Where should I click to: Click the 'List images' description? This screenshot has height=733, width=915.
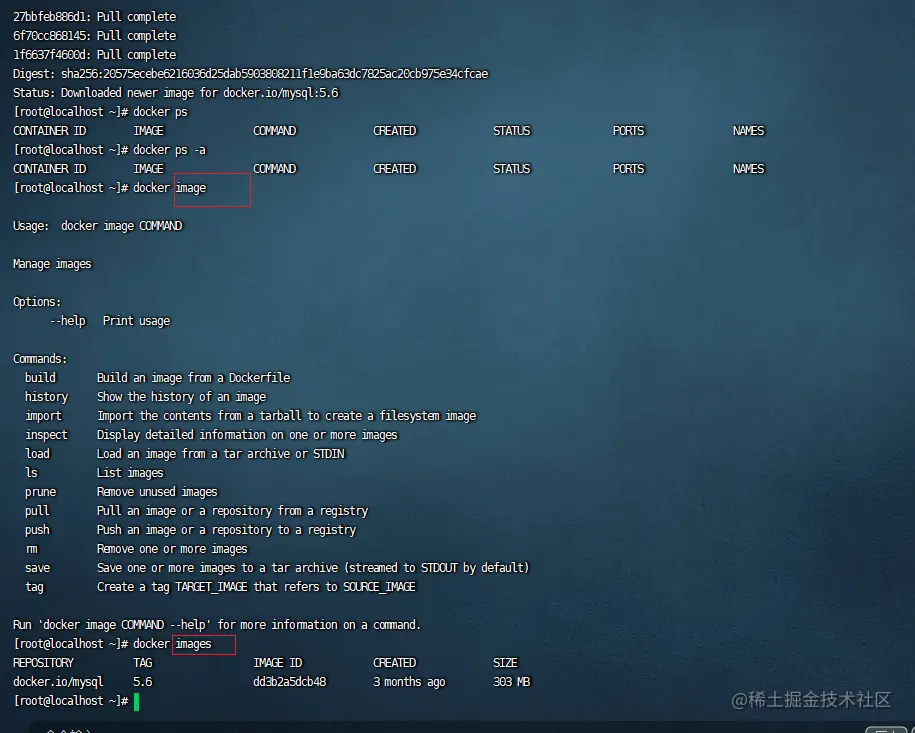click(130, 473)
